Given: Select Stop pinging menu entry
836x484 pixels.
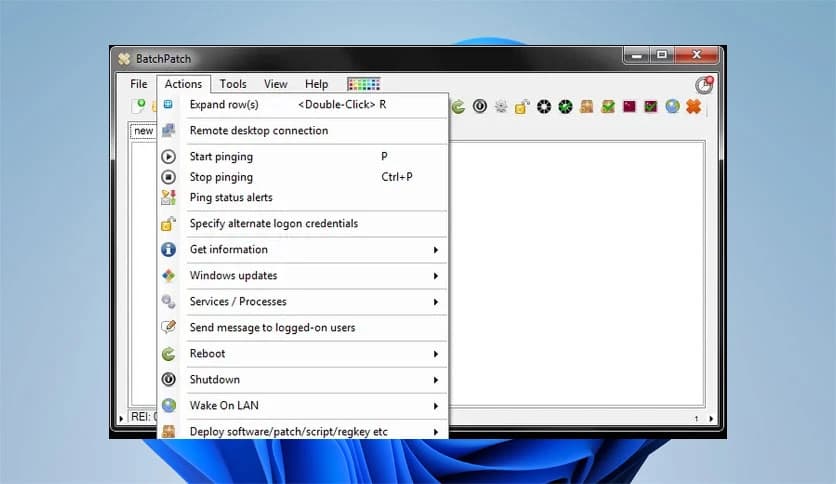Looking at the screenshot, I should [x=221, y=177].
